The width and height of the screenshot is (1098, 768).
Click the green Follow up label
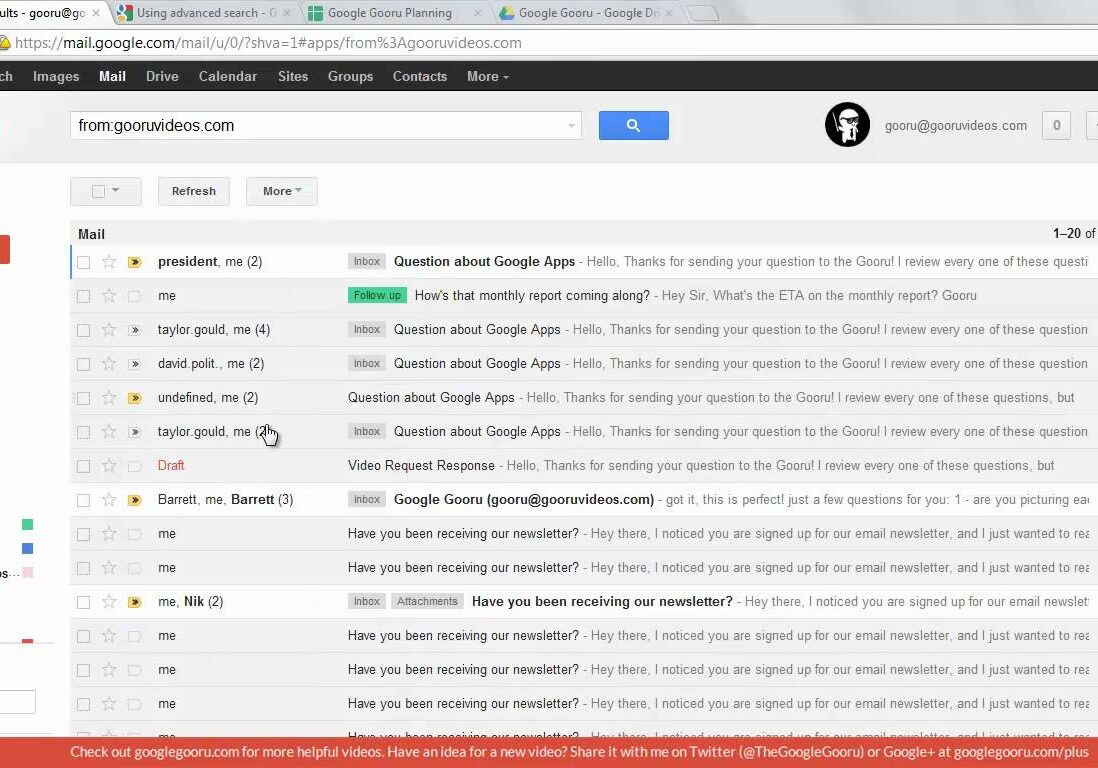tap(377, 295)
